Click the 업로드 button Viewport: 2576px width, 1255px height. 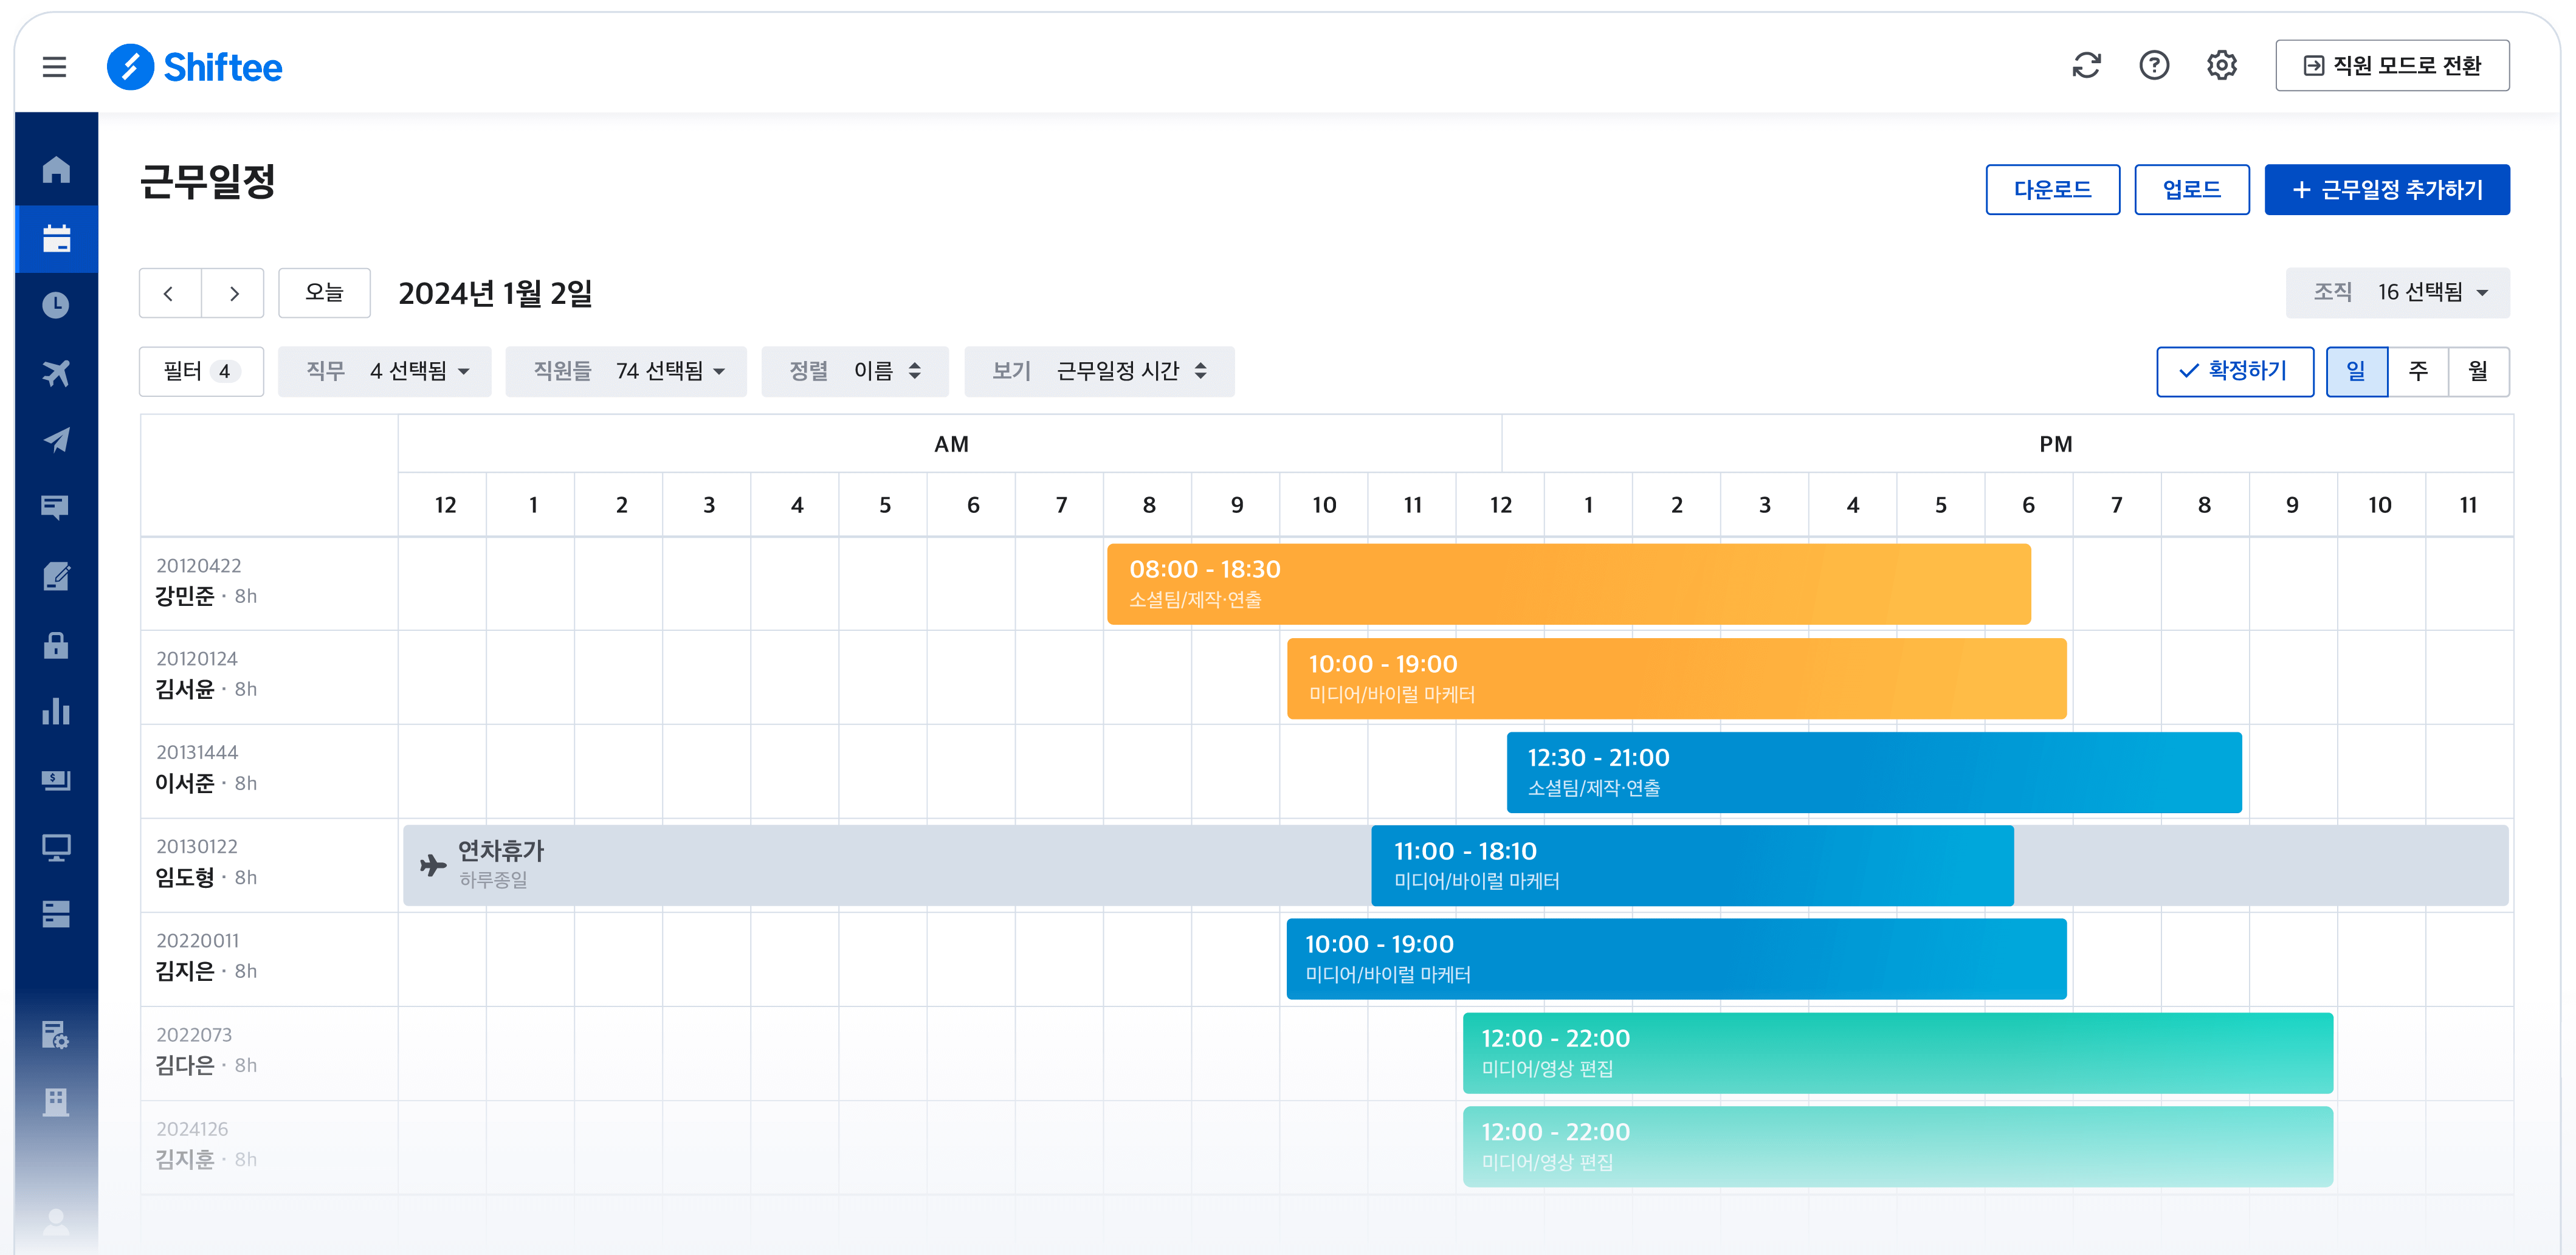click(2191, 190)
